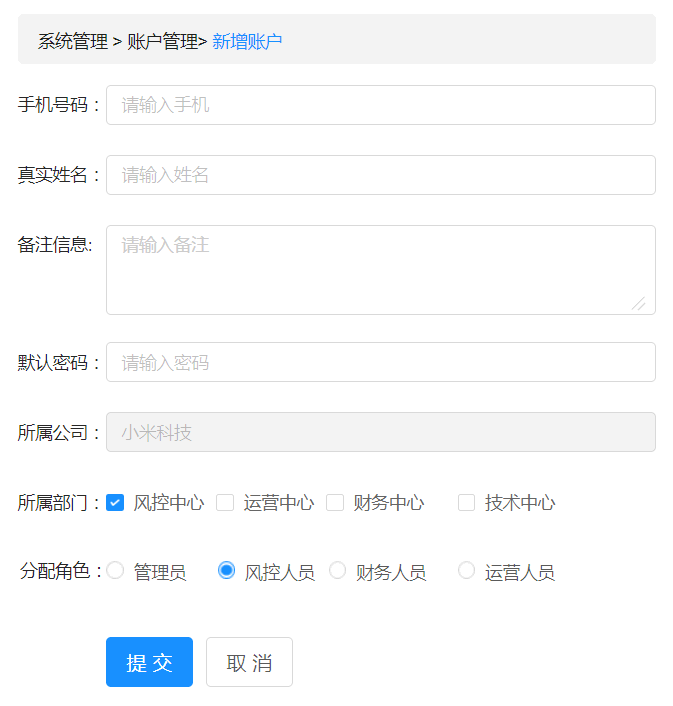Click the 取消 button
Image resolution: width=673 pixels, height=706 pixels.
pos(249,662)
